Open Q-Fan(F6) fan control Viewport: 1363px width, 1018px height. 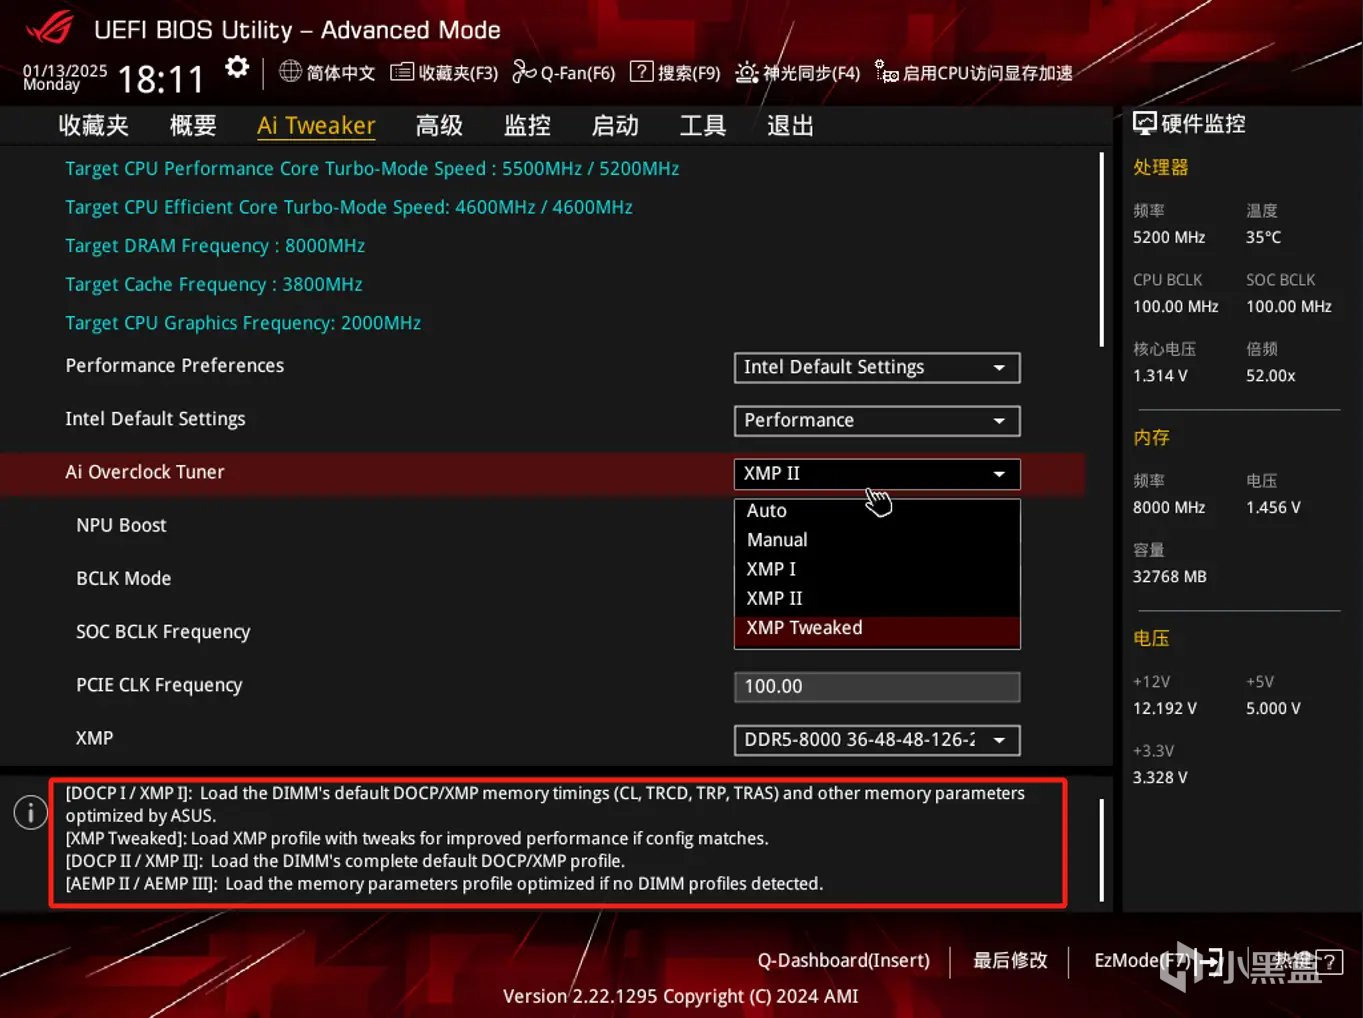(x=564, y=72)
